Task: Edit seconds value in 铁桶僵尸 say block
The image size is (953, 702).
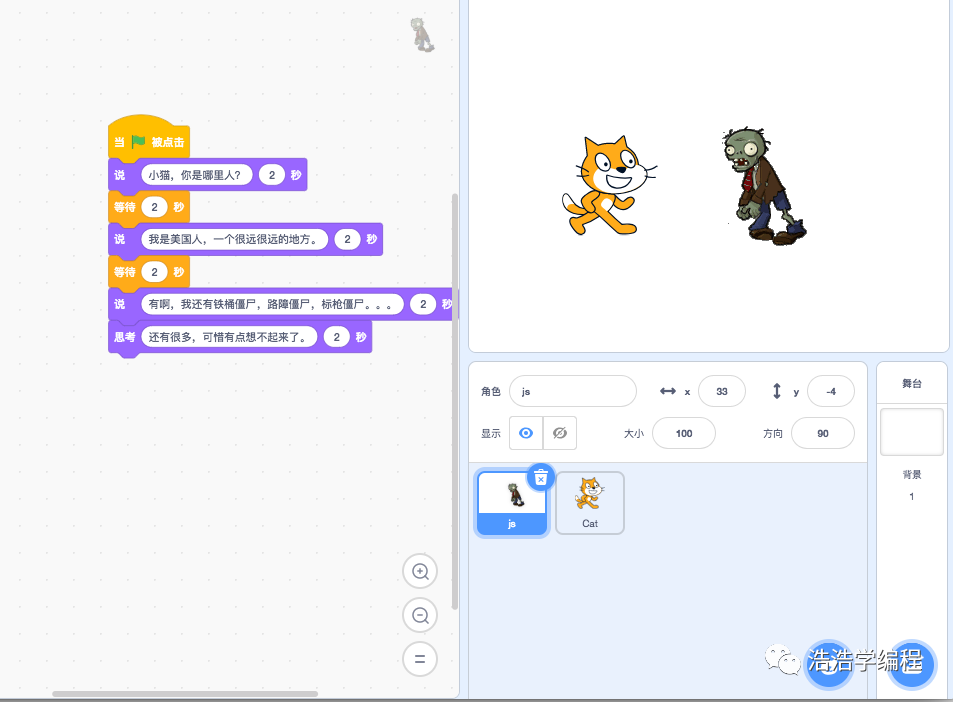Action: click(x=423, y=304)
